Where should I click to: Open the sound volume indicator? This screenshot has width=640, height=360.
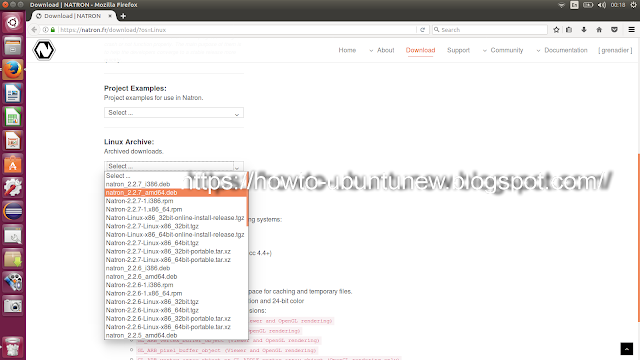(602, 5)
